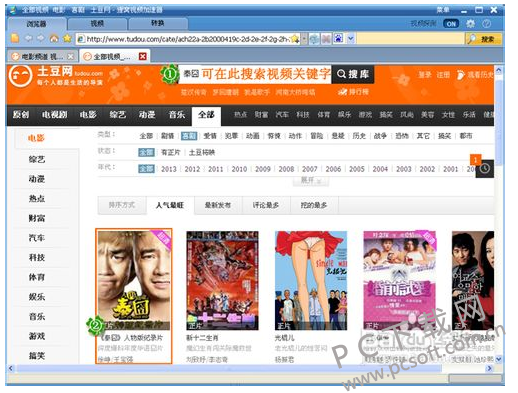Click the help question mark icon

click(486, 24)
